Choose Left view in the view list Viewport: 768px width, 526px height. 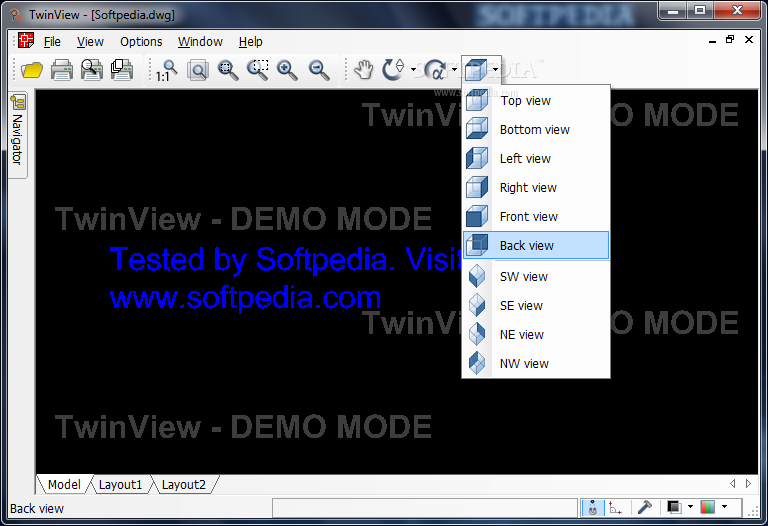click(536, 158)
